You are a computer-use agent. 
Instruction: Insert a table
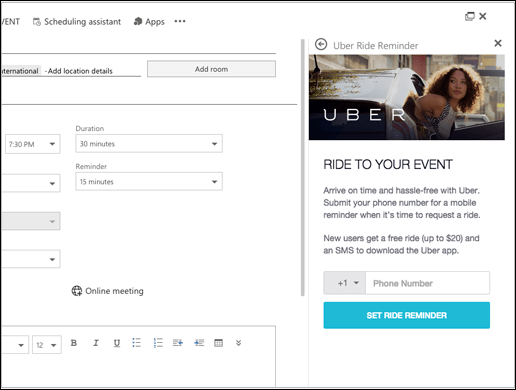(x=219, y=343)
